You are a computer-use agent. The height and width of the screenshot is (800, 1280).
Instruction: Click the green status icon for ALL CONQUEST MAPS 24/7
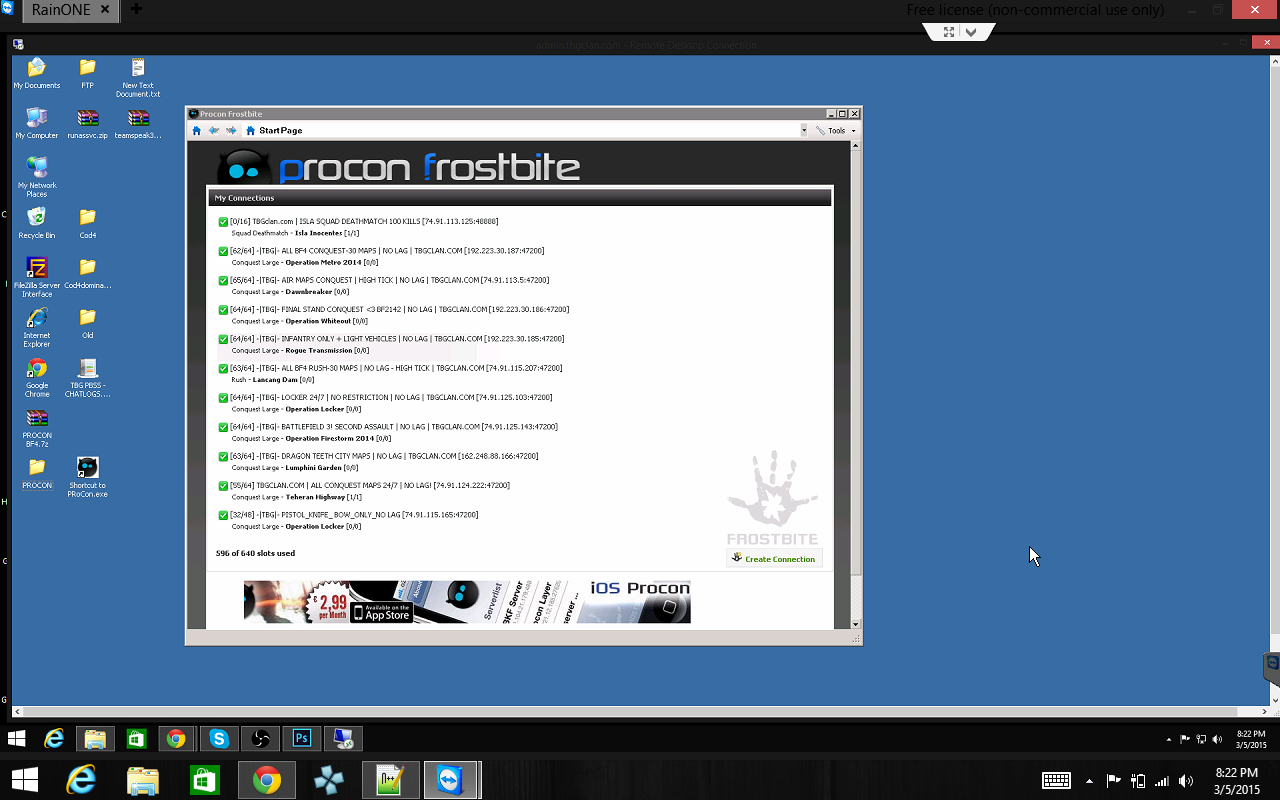coord(223,486)
